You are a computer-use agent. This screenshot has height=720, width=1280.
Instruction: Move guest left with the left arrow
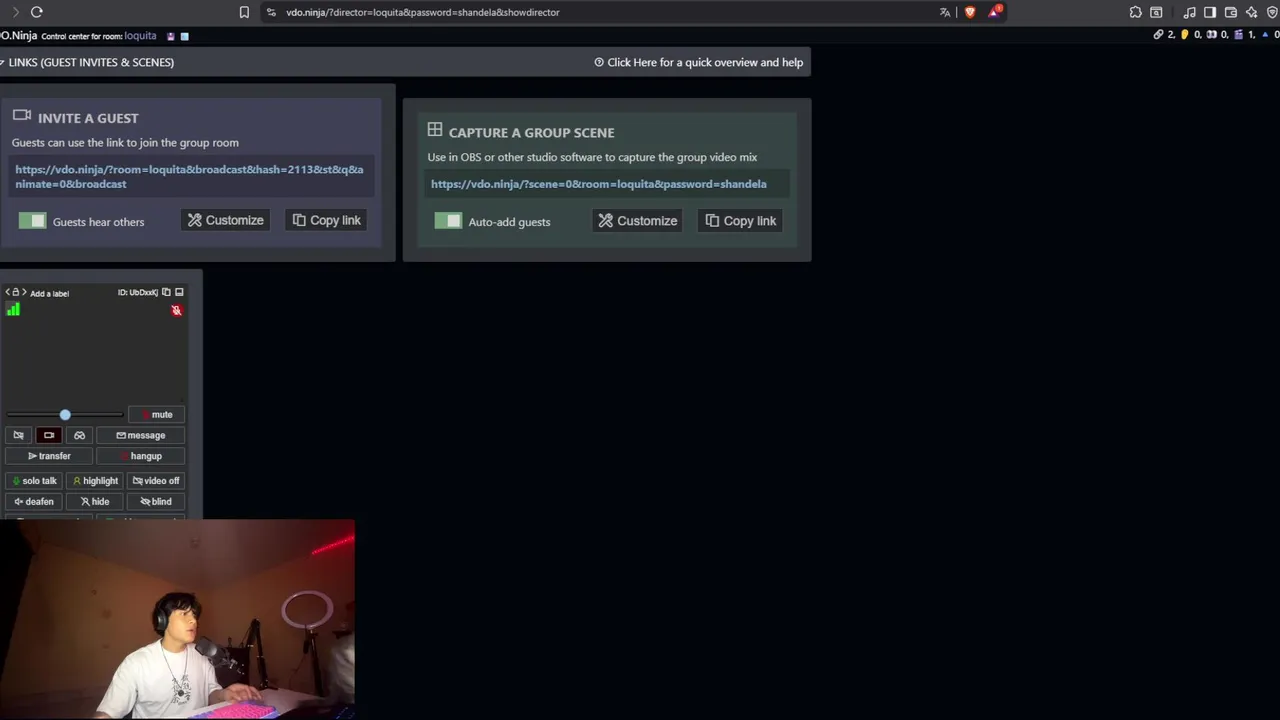click(7, 292)
